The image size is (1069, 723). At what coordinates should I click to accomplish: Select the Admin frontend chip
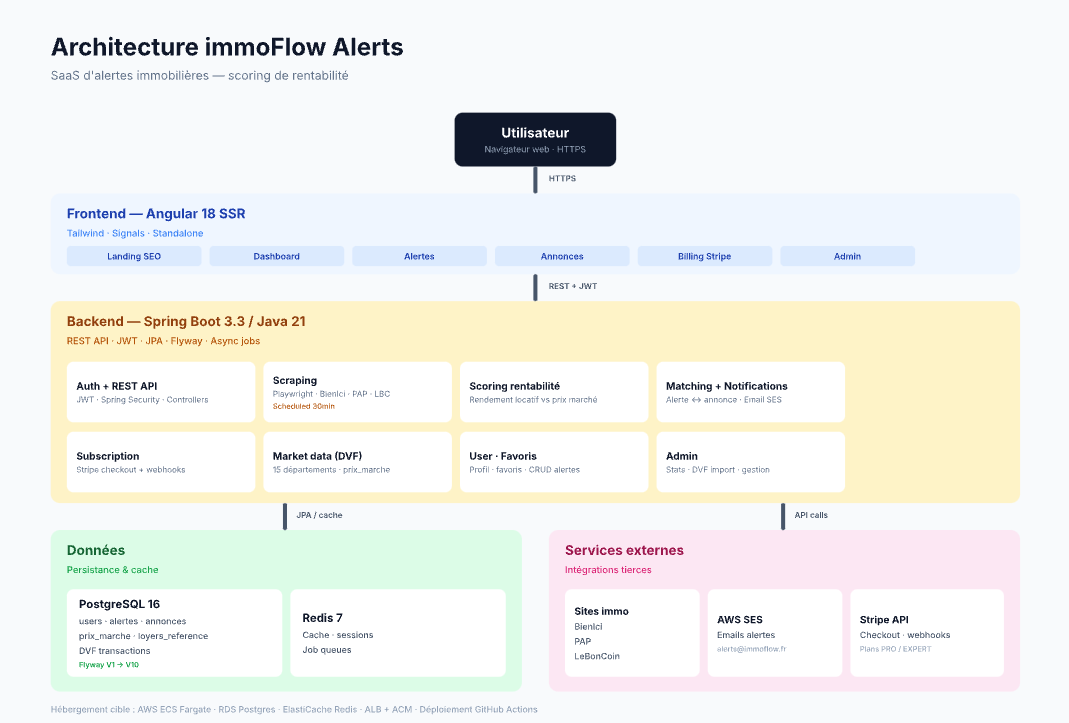pos(847,256)
